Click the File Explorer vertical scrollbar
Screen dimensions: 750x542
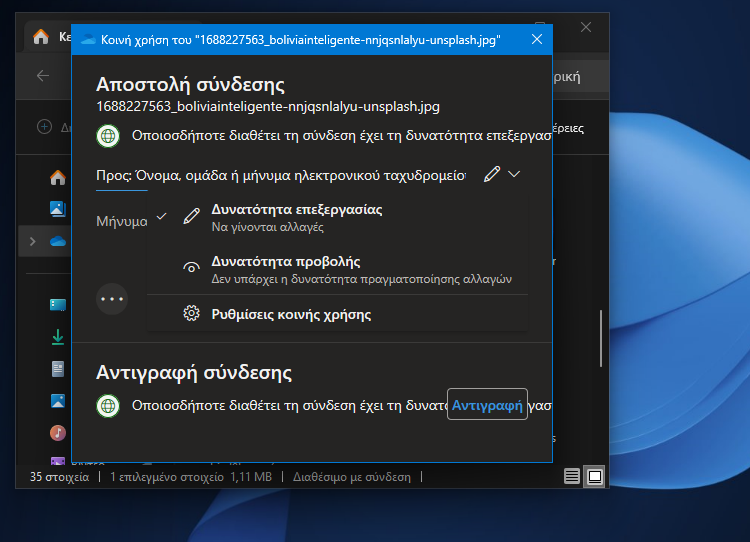coord(601,339)
